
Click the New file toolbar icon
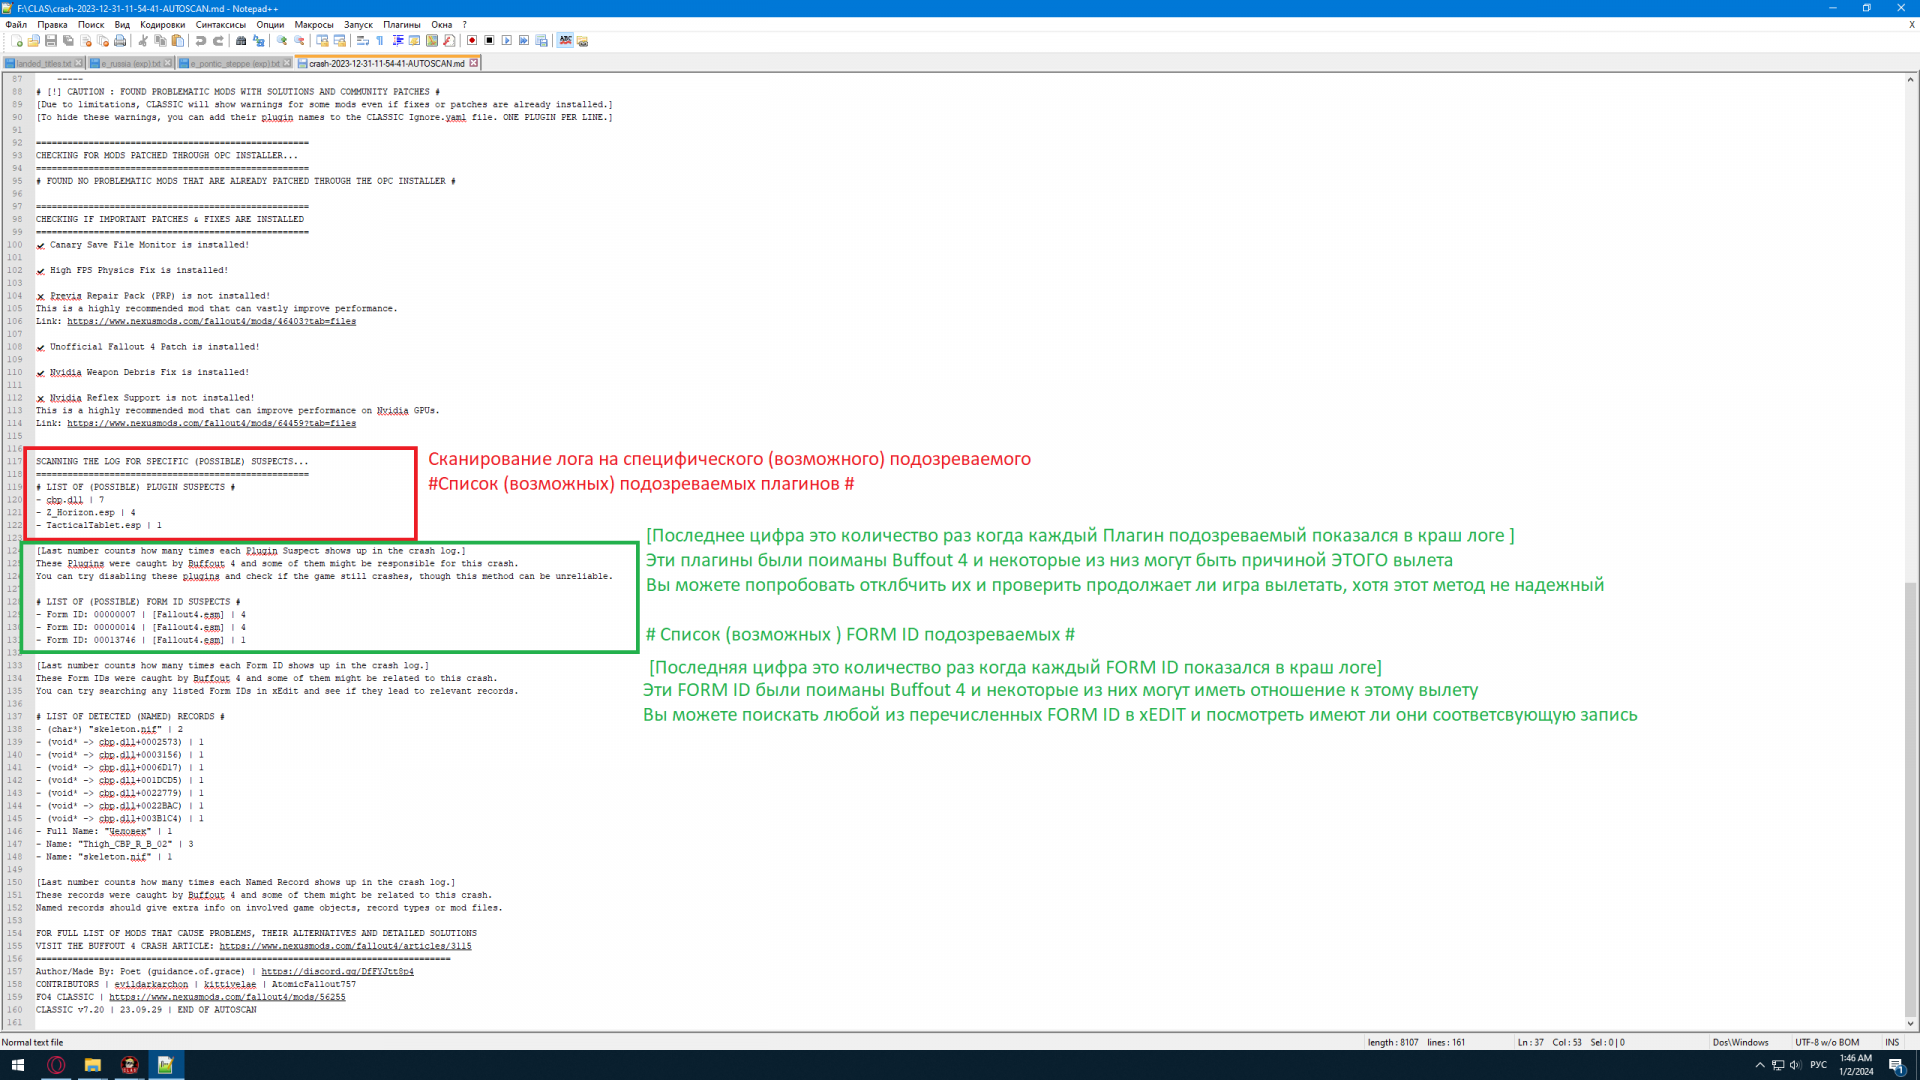point(17,41)
